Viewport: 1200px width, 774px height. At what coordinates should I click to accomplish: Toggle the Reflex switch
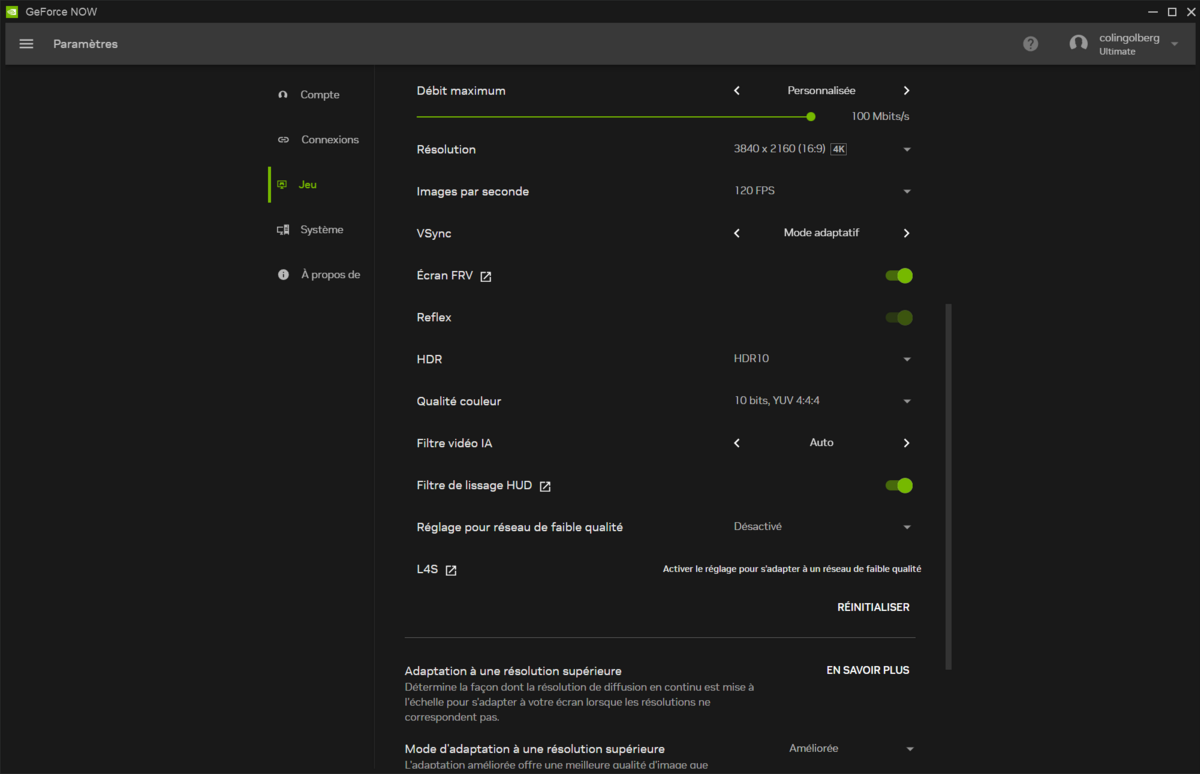pyautogui.click(x=899, y=318)
